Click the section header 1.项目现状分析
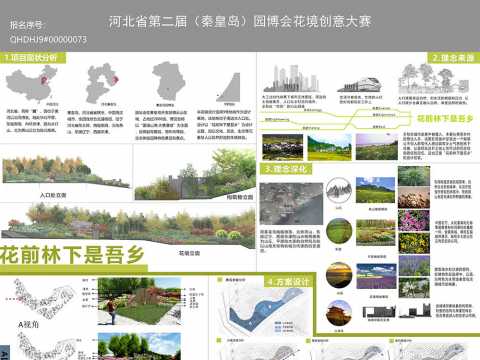 pos(32,58)
